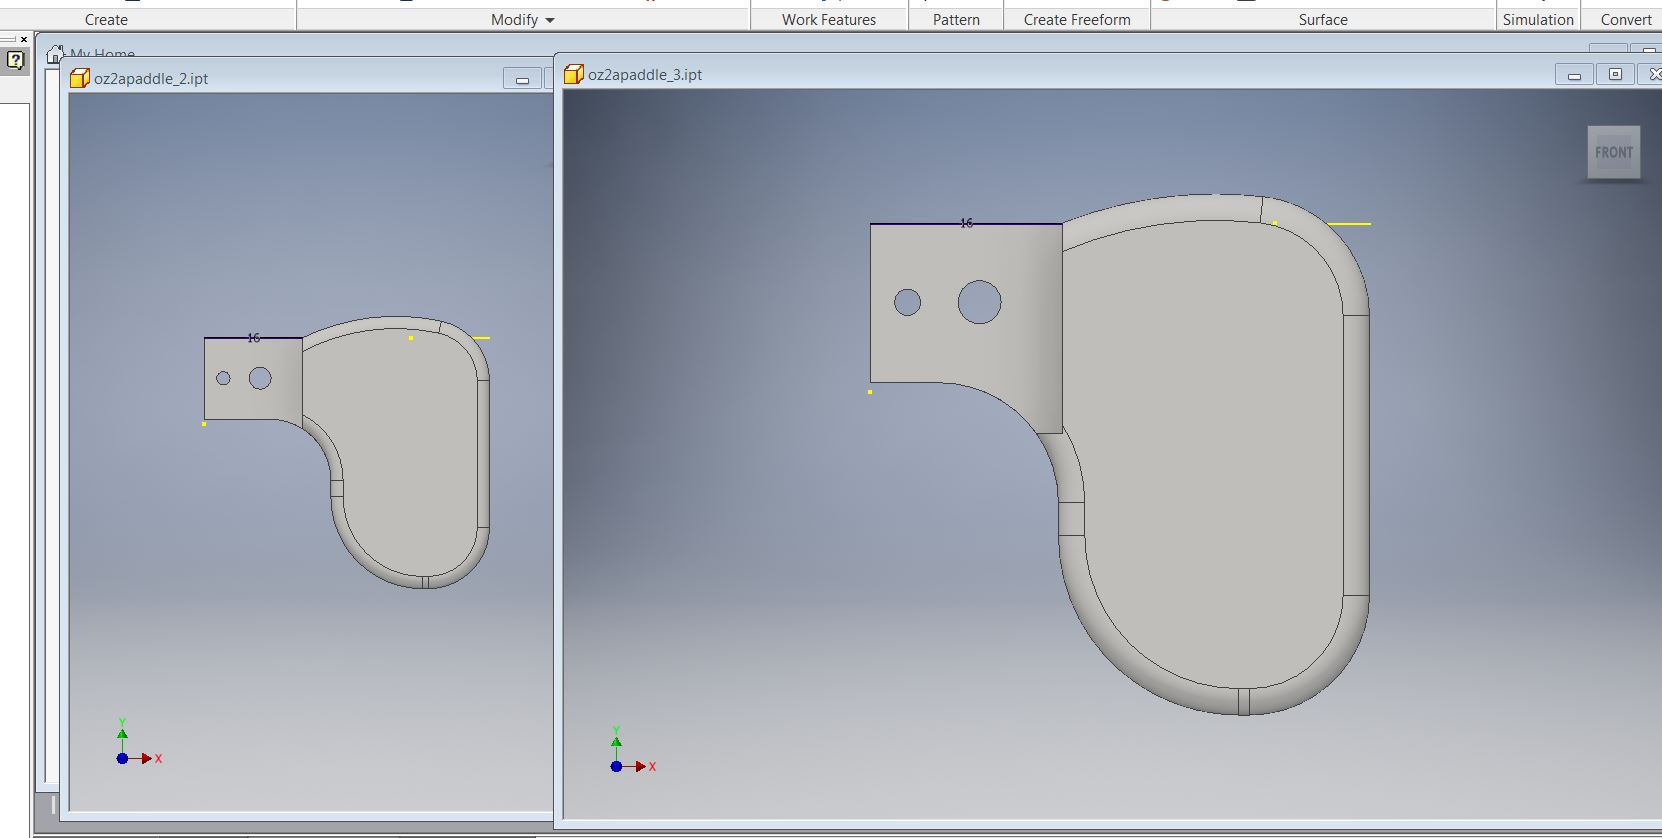Click the Create Freeform panel label
This screenshot has height=838, width=1662.
1077,20
